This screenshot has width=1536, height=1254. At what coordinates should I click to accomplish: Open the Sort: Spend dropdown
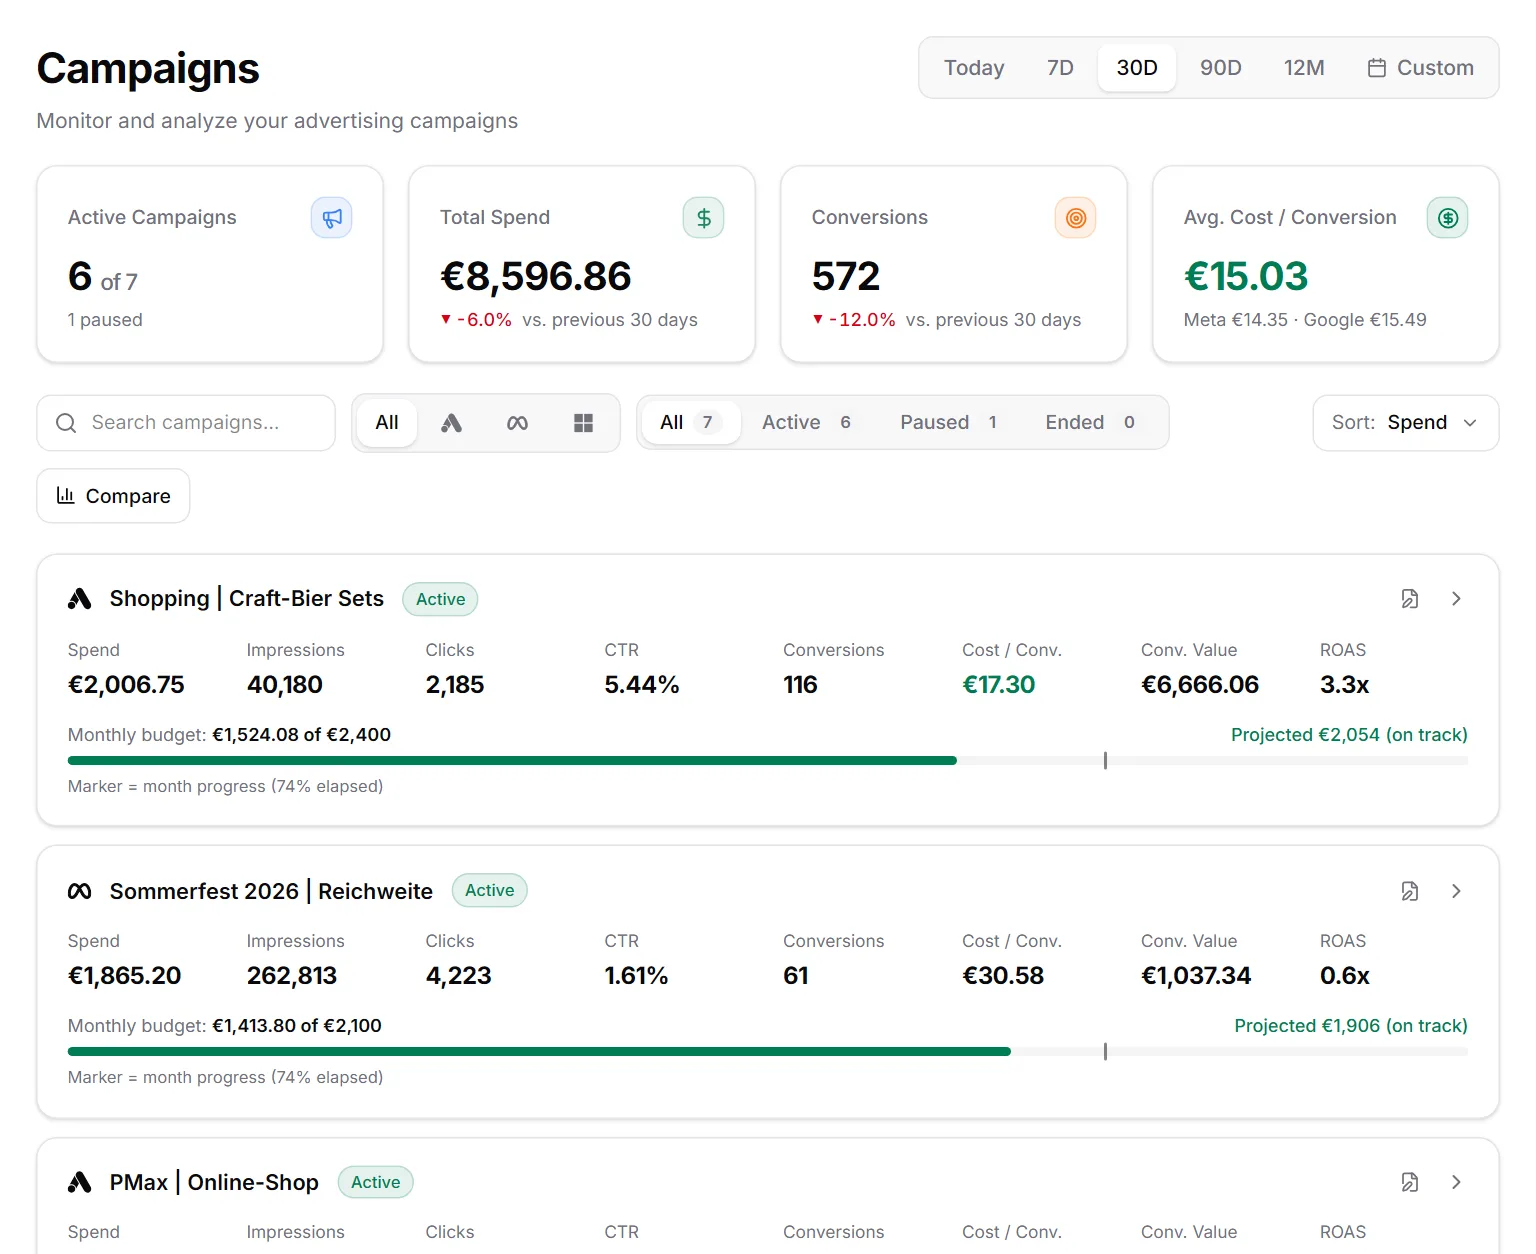1405,423
